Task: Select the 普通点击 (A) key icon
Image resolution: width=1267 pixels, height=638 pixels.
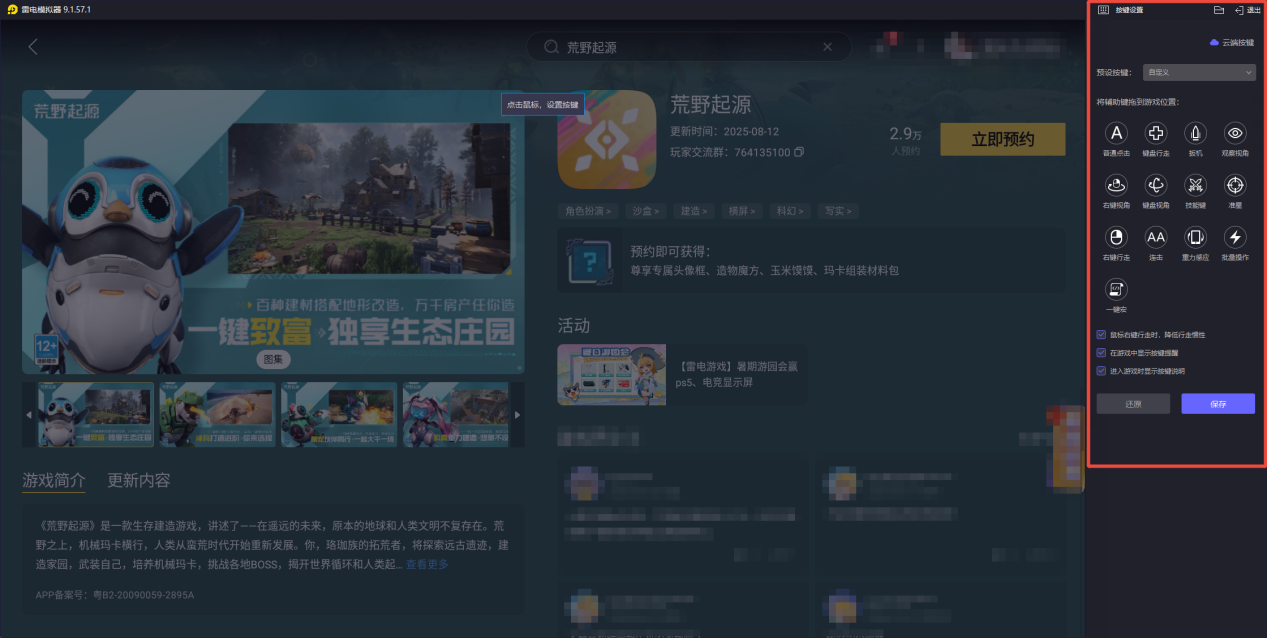Action: click(1117, 133)
